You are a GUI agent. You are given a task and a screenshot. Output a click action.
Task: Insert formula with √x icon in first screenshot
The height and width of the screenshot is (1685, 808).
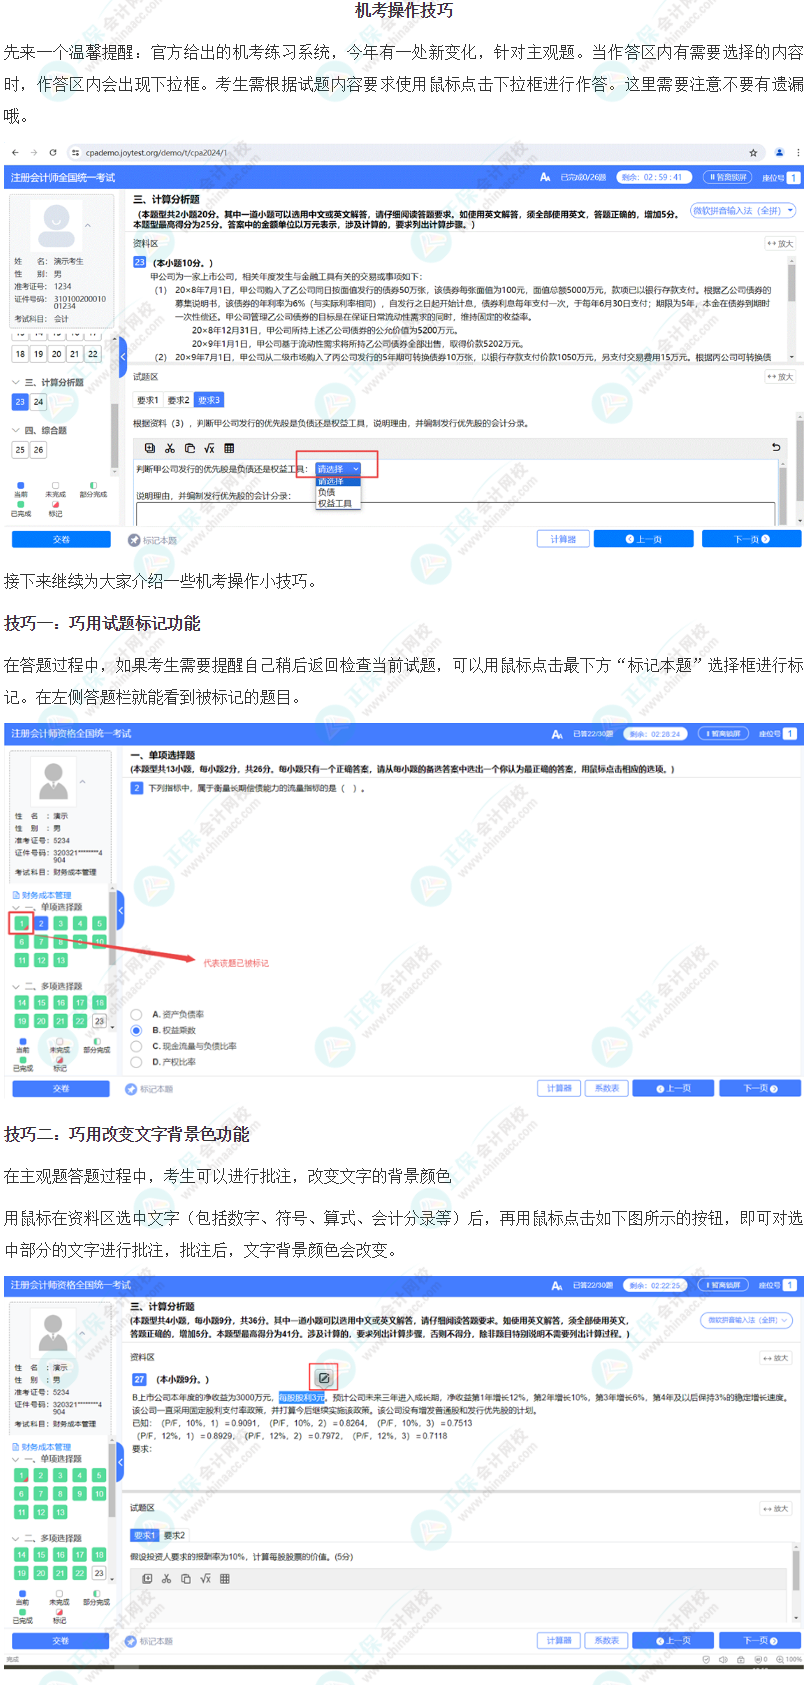tap(209, 448)
